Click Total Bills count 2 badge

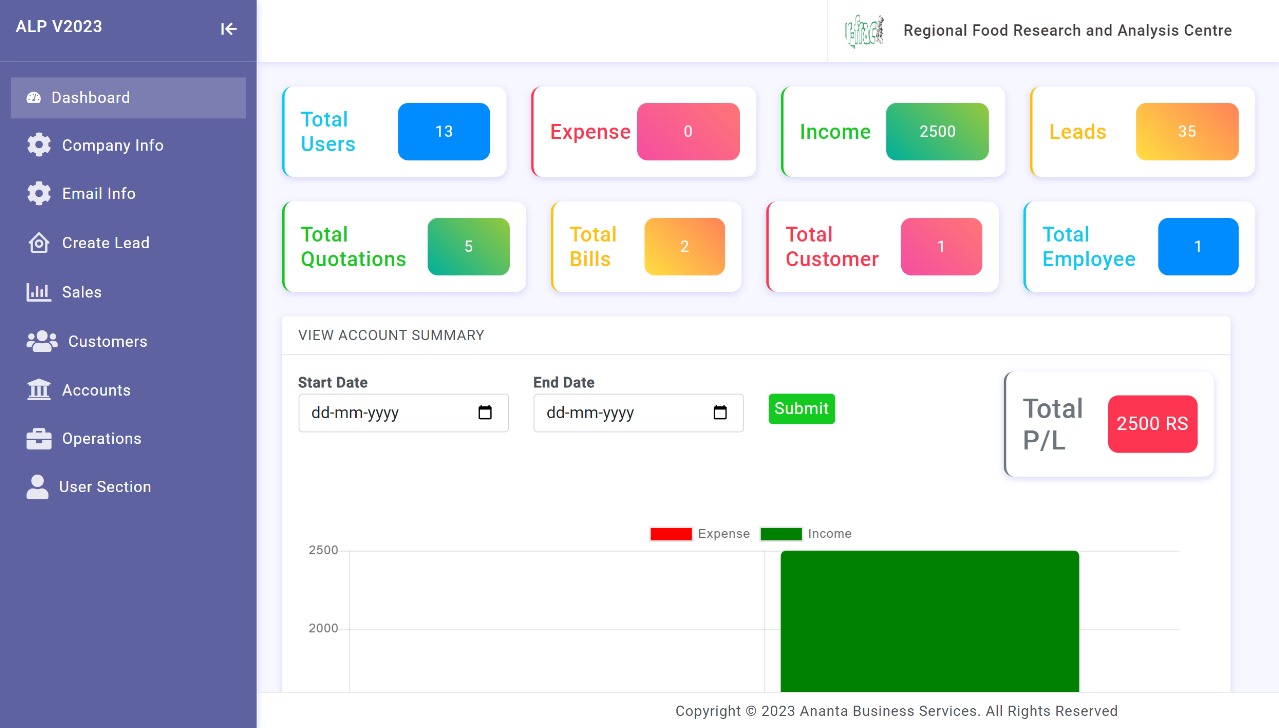685,246
